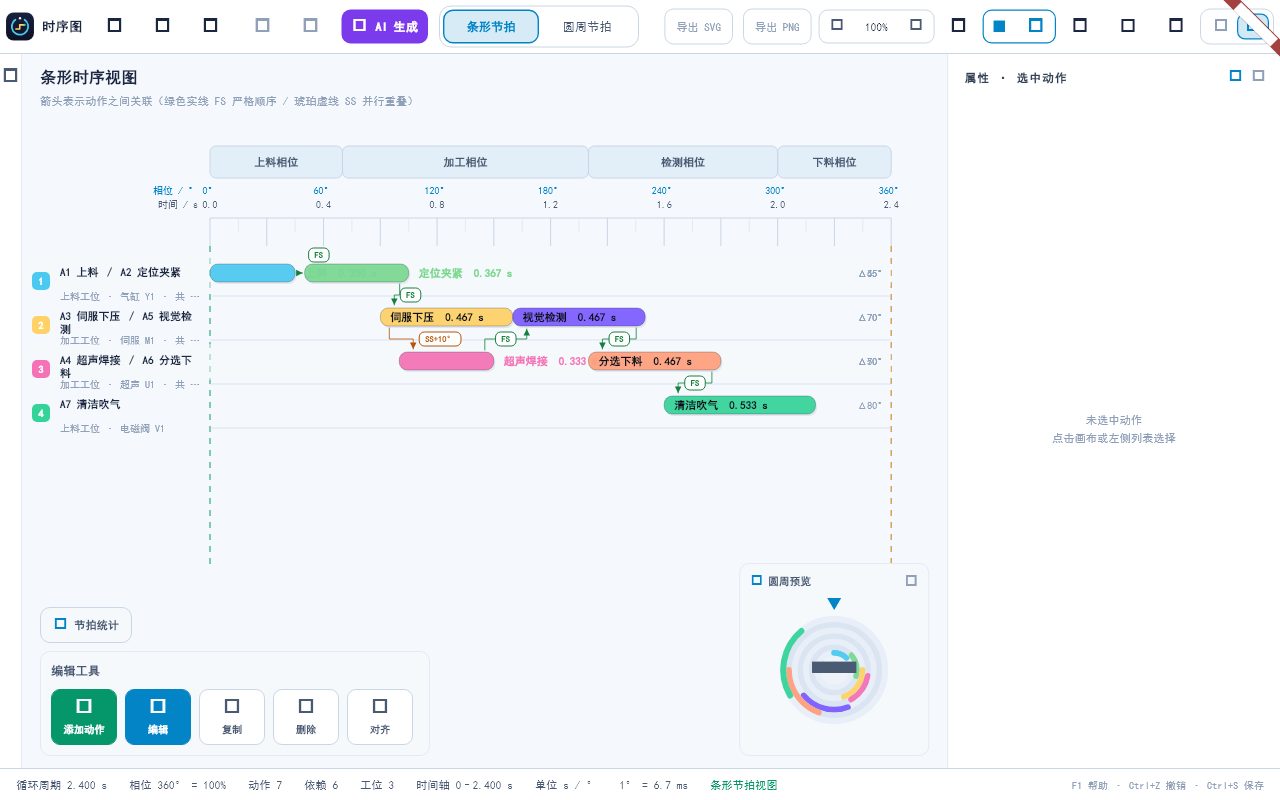Collapse the 圆周预览 panel corner icon
Image resolution: width=1280 pixels, height=800 pixels.
point(911,580)
